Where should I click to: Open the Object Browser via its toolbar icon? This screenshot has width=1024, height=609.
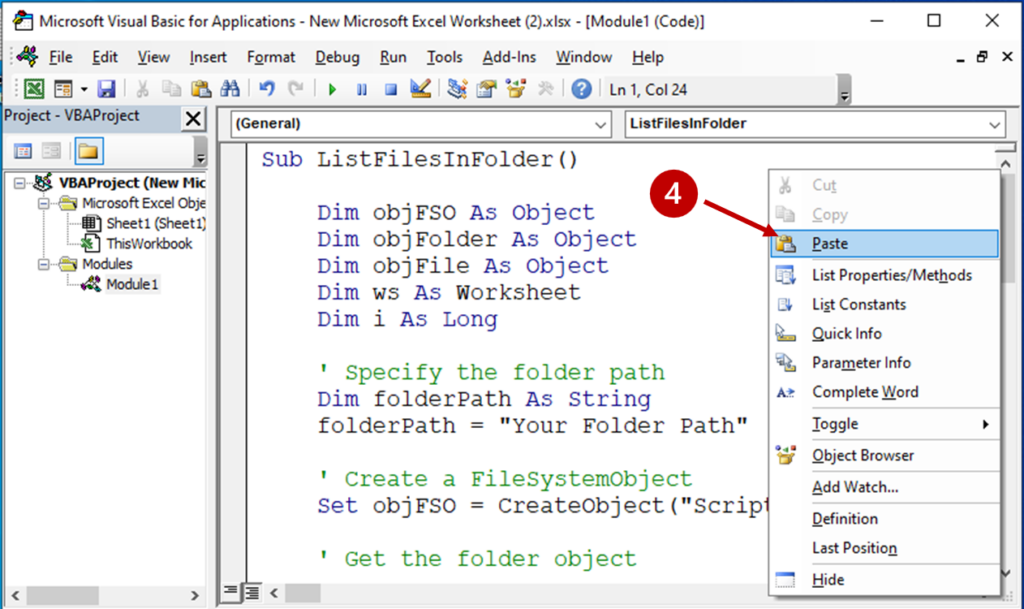[514, 88]
